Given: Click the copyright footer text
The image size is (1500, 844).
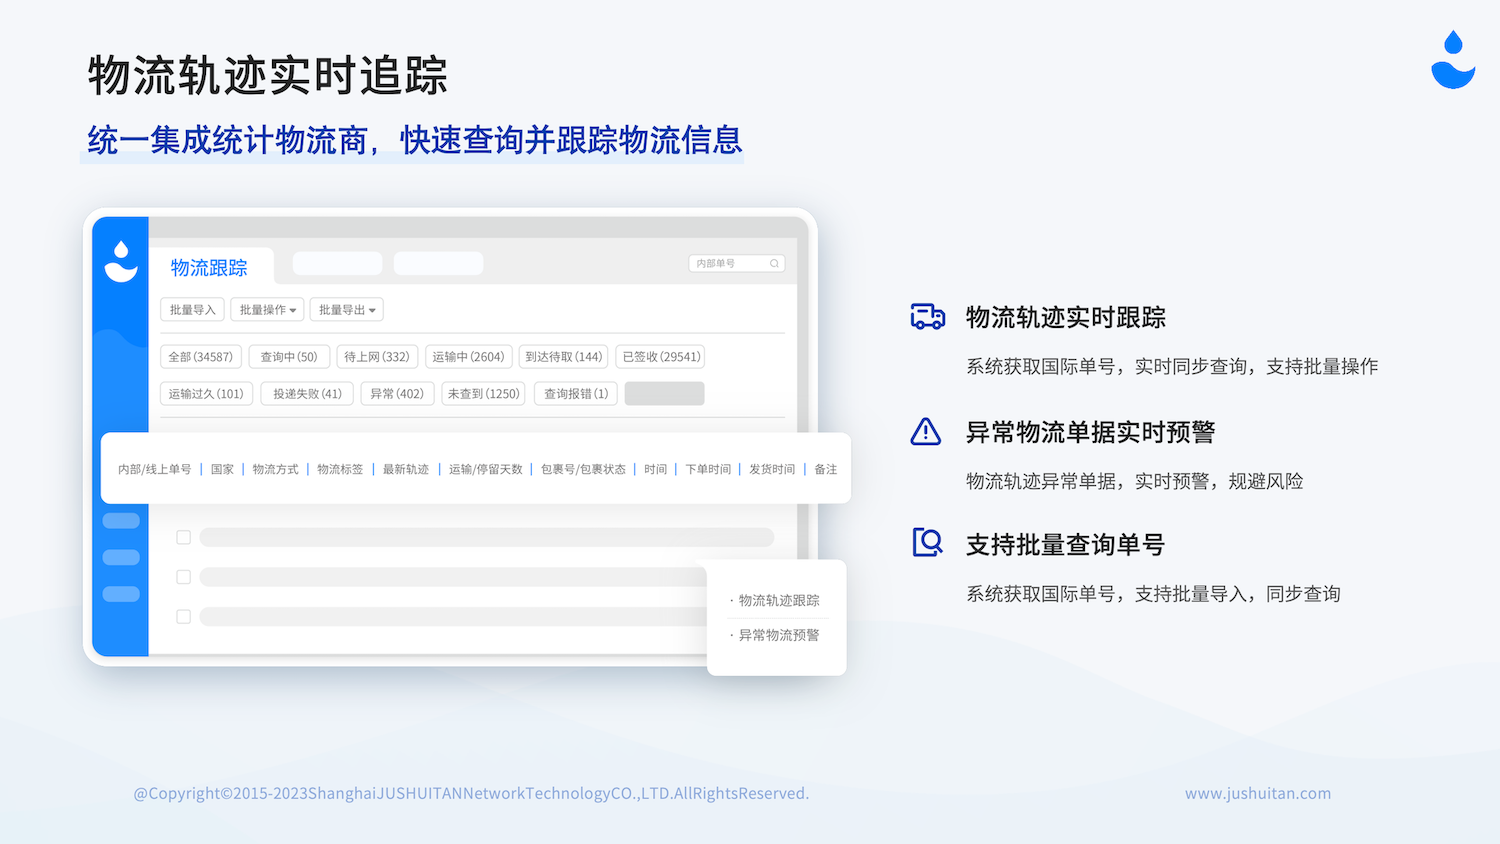Looking at the screenshot, I should click(471, 793).
